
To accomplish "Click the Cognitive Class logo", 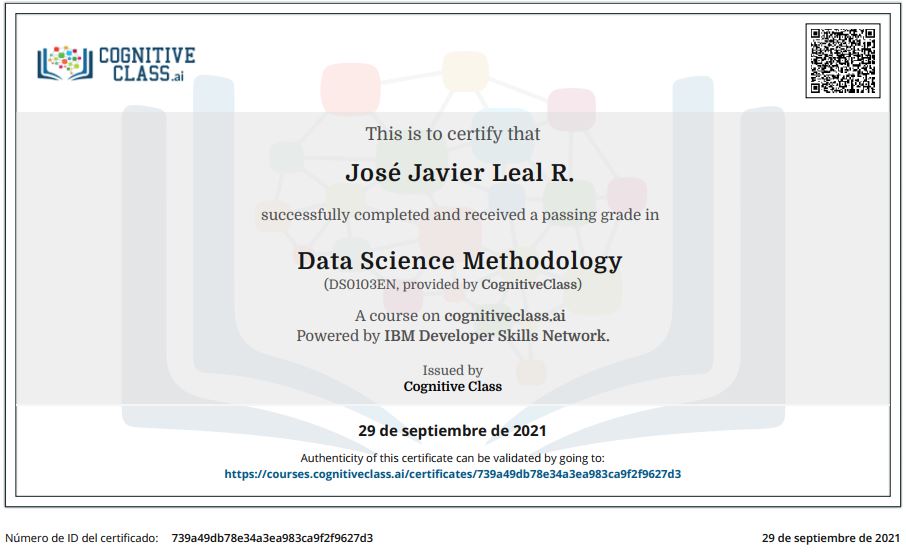I will tap(116, 63).
